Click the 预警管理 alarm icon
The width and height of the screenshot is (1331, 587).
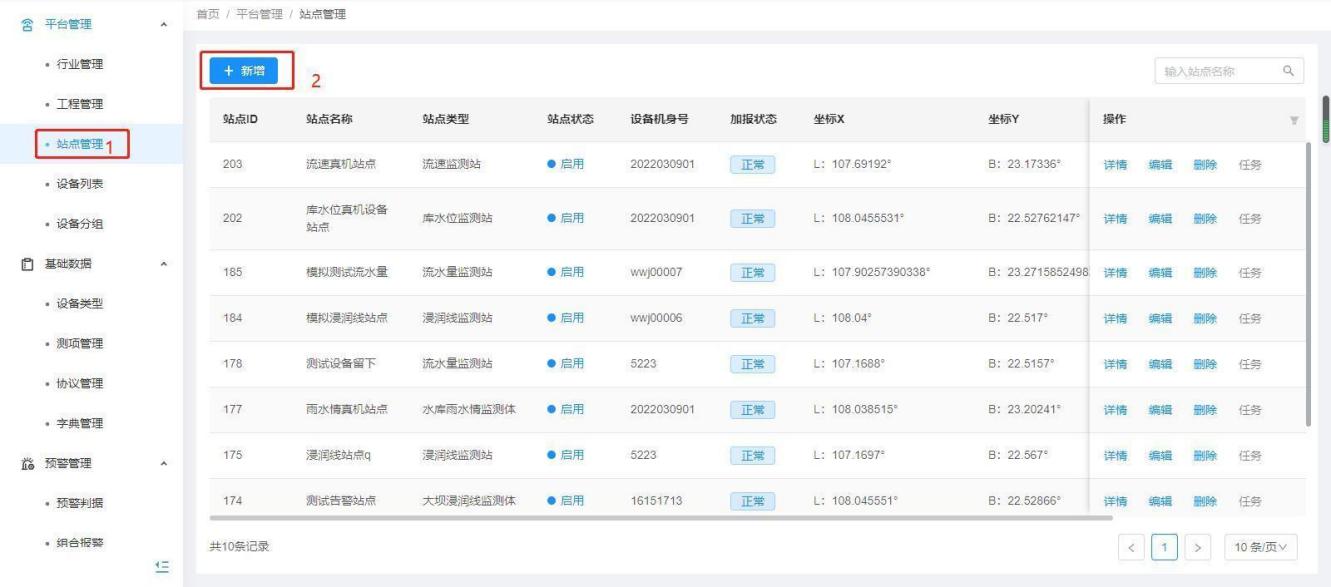[28, 463]
